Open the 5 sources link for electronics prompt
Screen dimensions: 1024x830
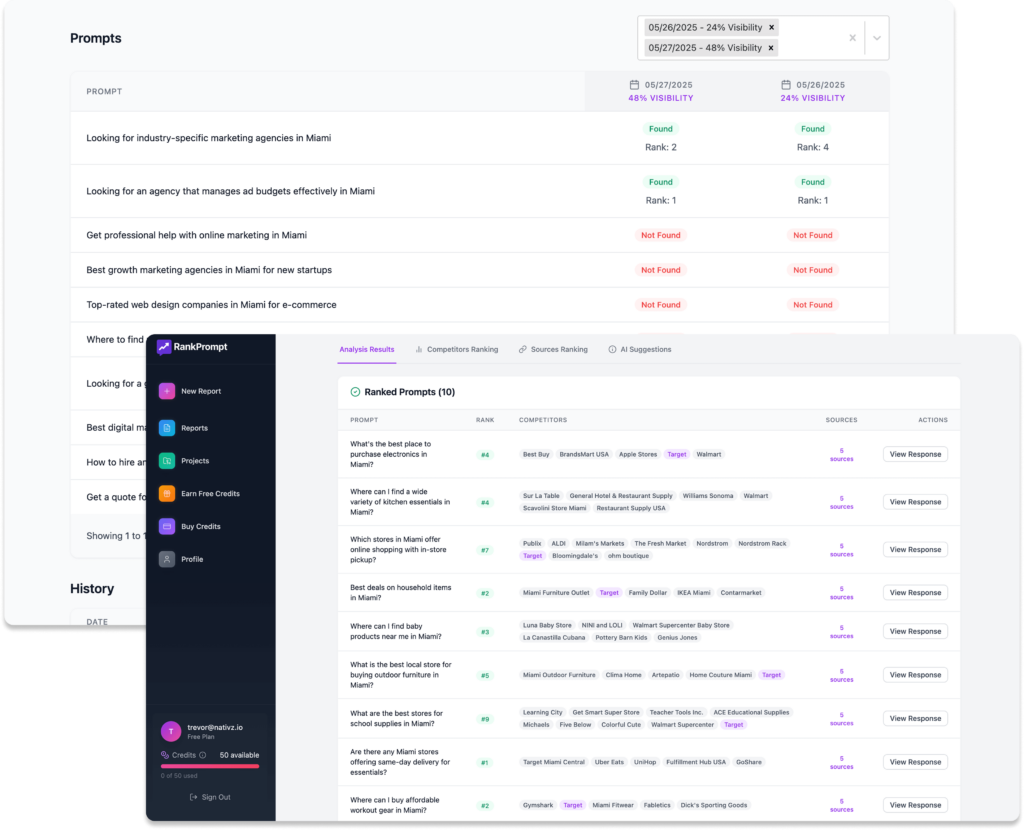click(841, 455)
